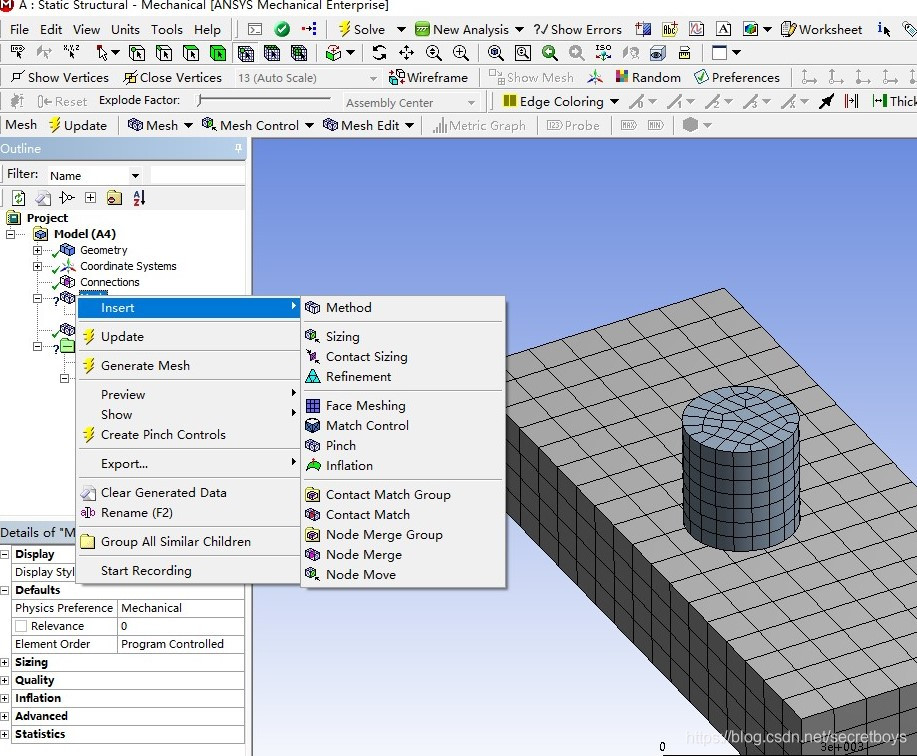Screen dimensions: 917x756
Task: Collapse the Model (A4) tree node
Action: (11, 234)
